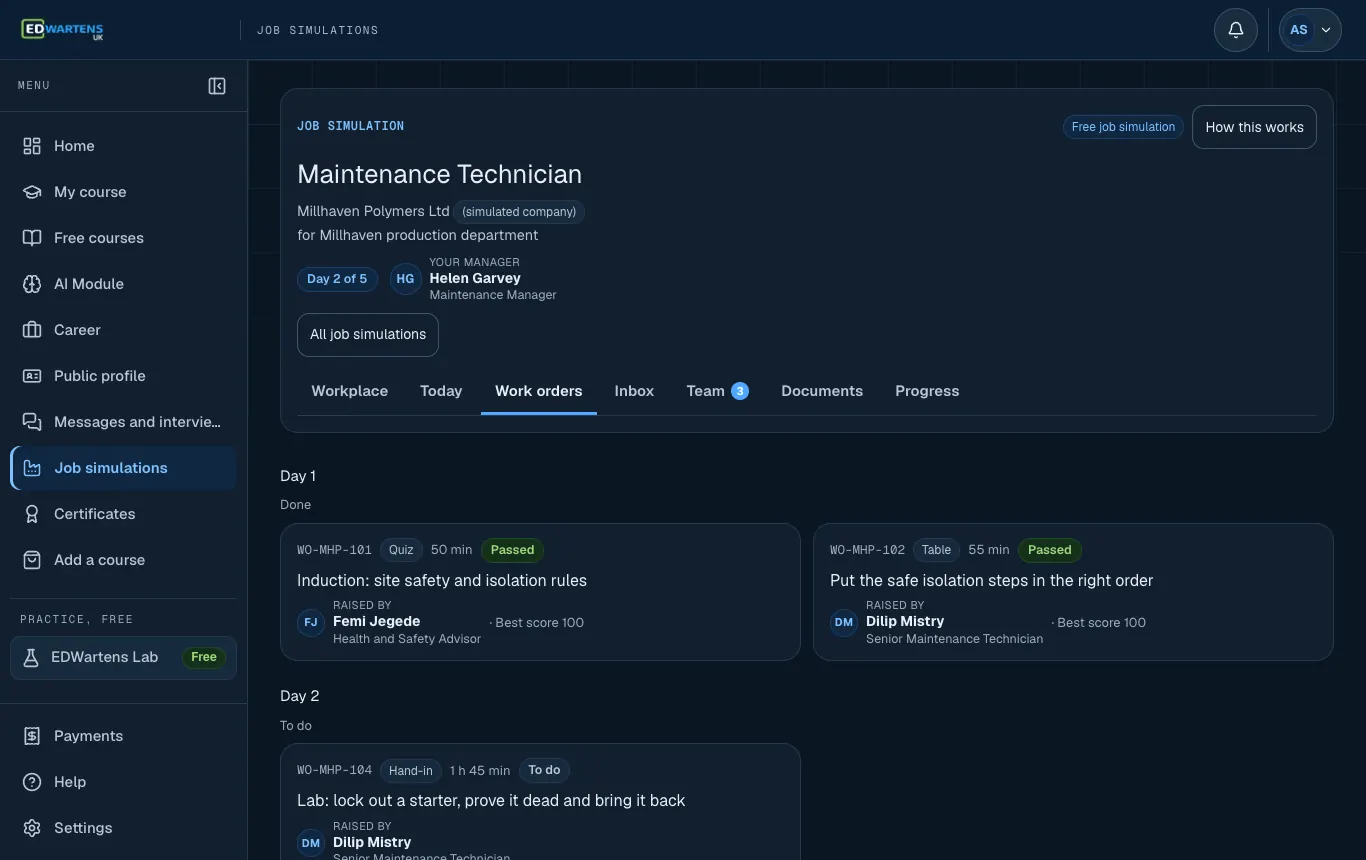Click the Free courses book icon
This screenshot has height=860, width=1366.
(32, 238)
